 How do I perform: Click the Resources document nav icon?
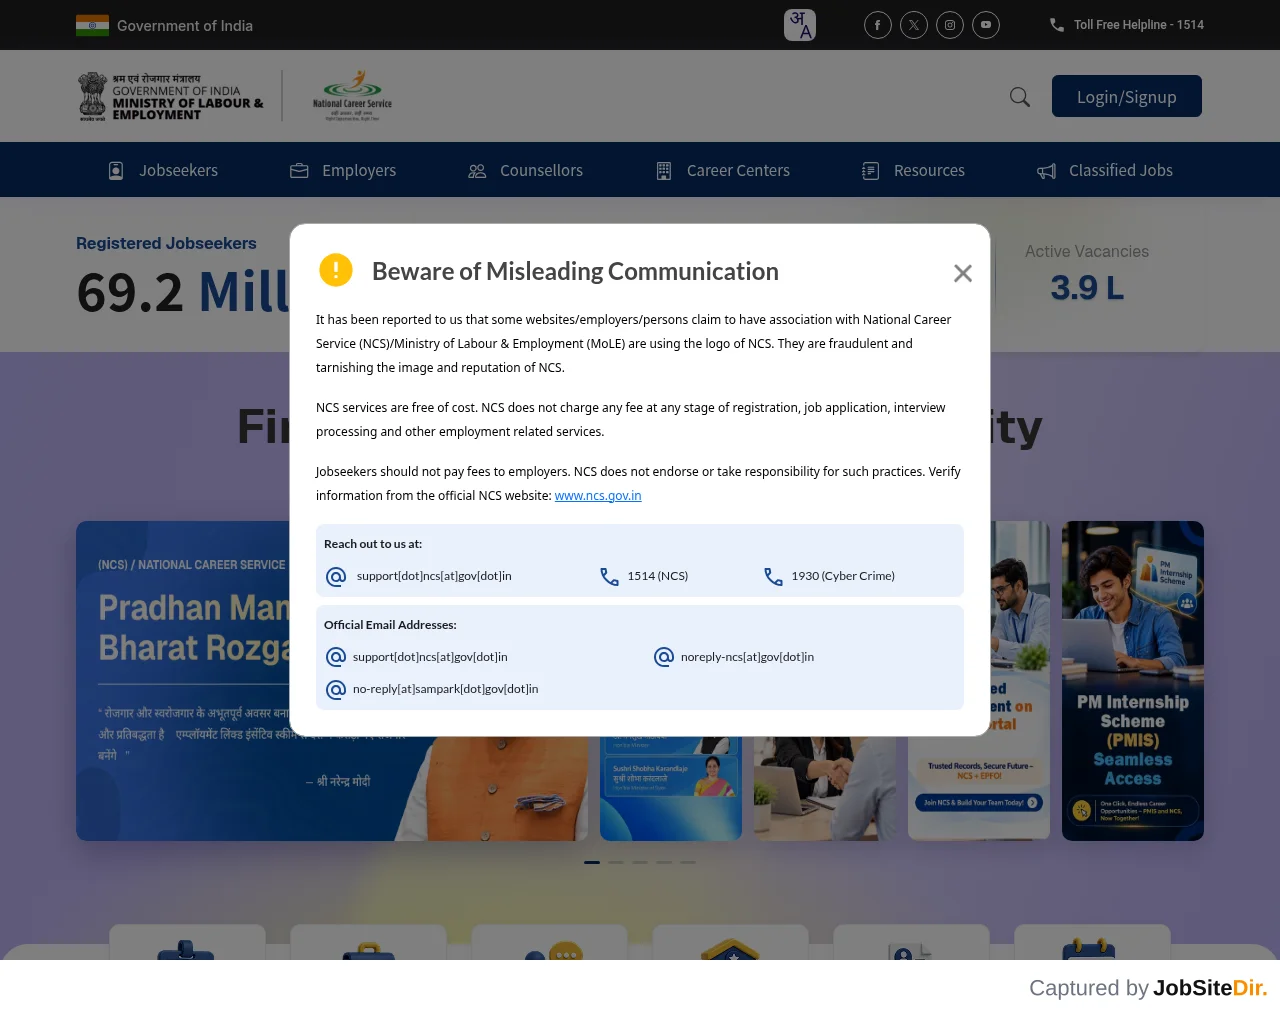coord(871,171)
